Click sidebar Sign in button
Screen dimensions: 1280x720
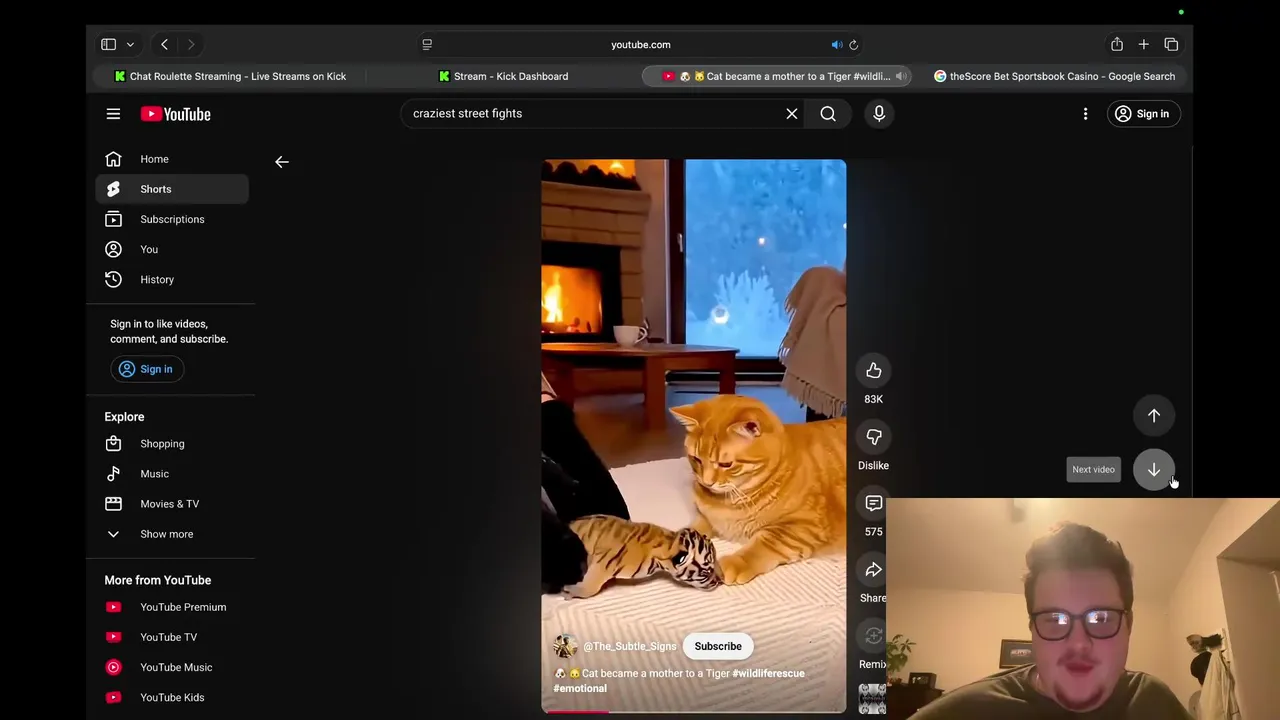tap(146, 369)
